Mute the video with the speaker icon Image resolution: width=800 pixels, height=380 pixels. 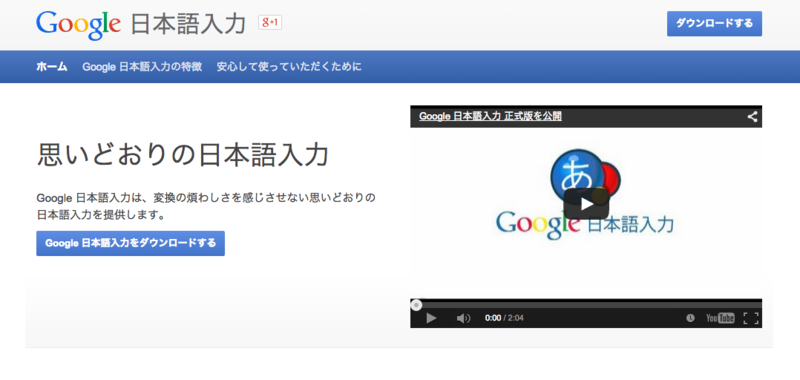pyautogui.click(x=463, y=318)
